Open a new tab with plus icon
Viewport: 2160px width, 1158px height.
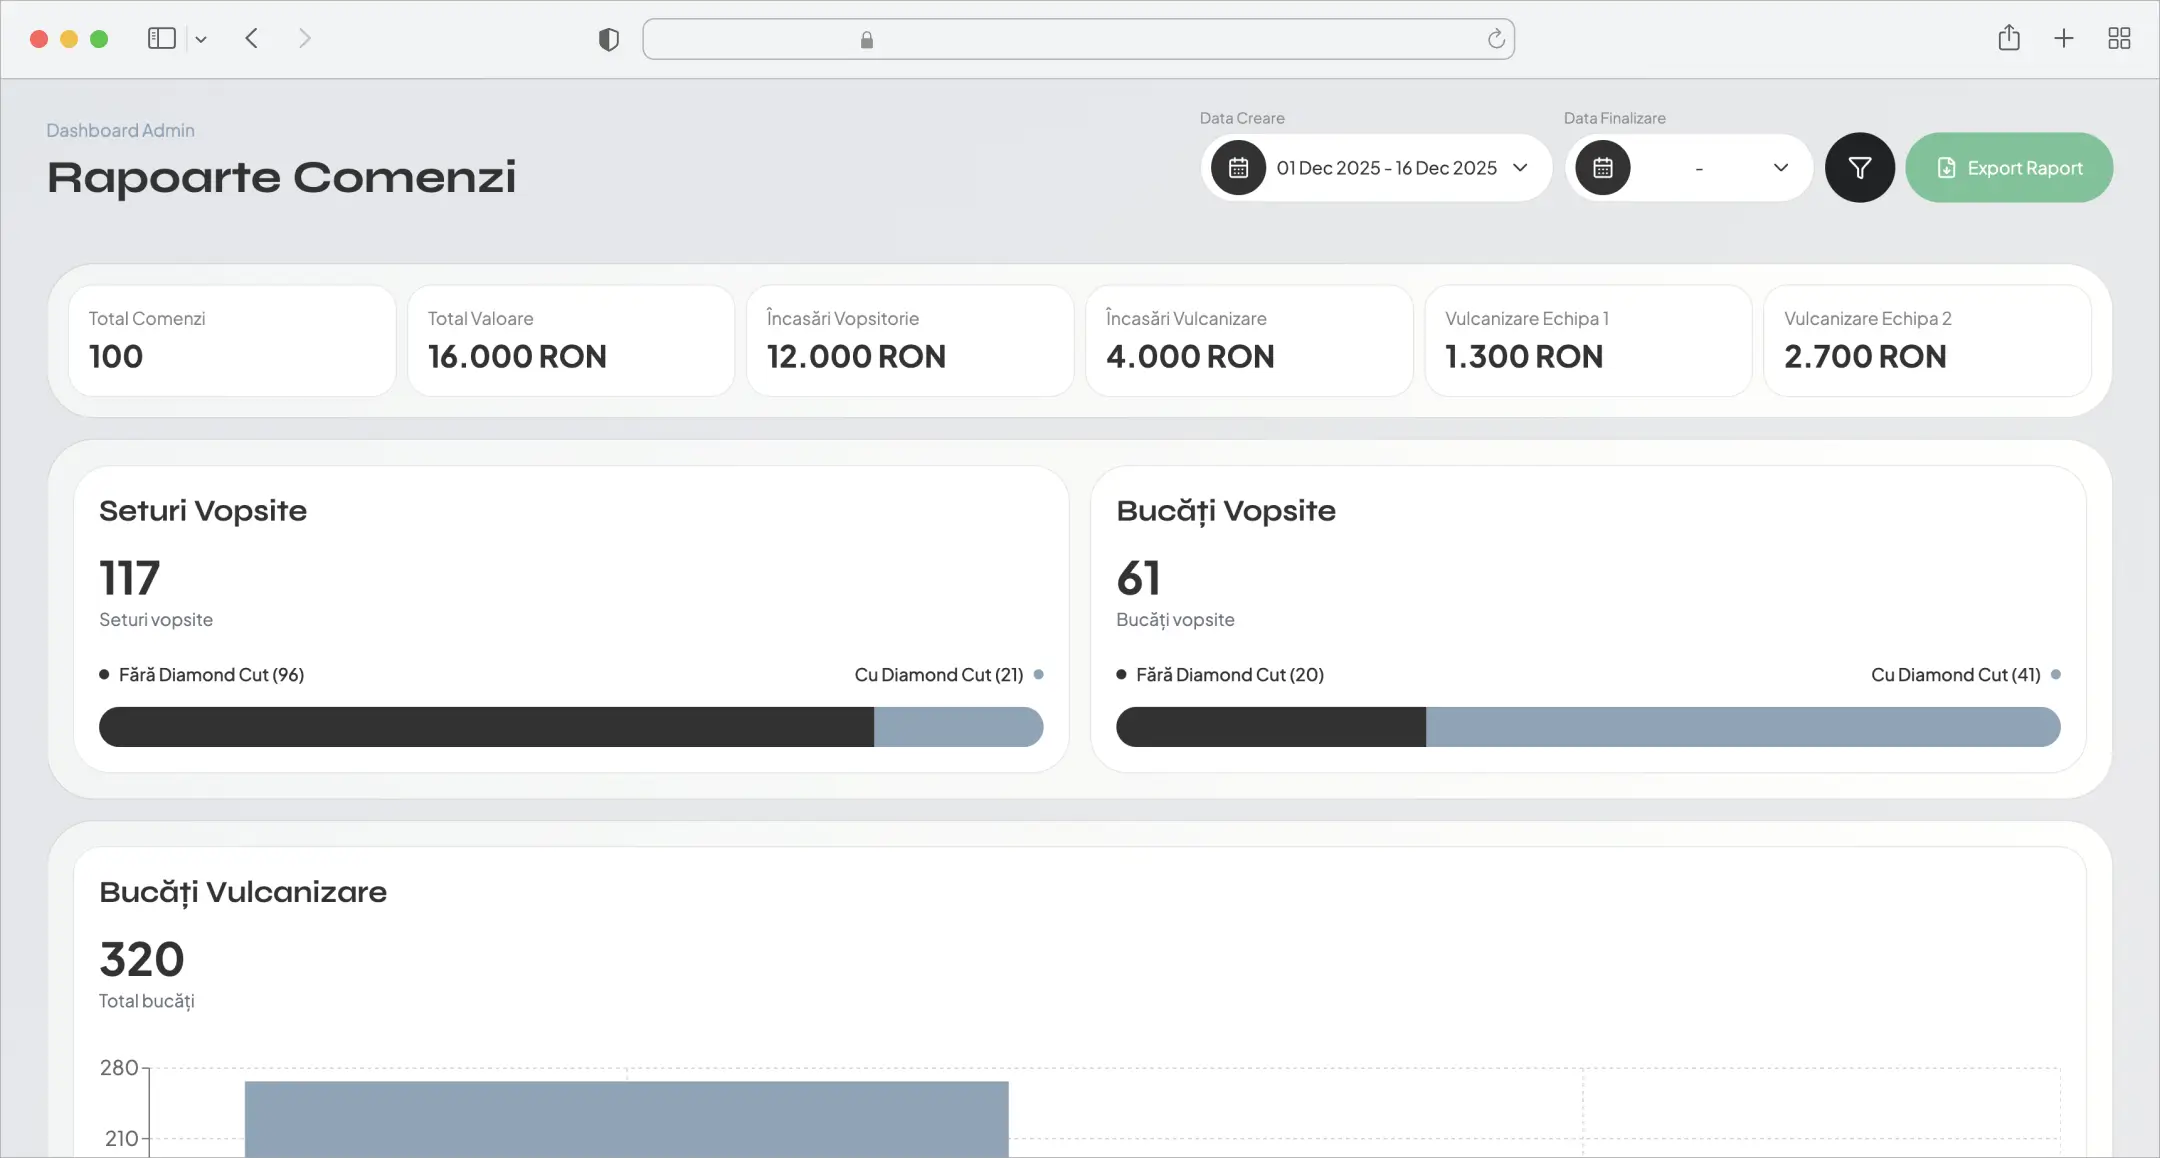pos(2064,38)
